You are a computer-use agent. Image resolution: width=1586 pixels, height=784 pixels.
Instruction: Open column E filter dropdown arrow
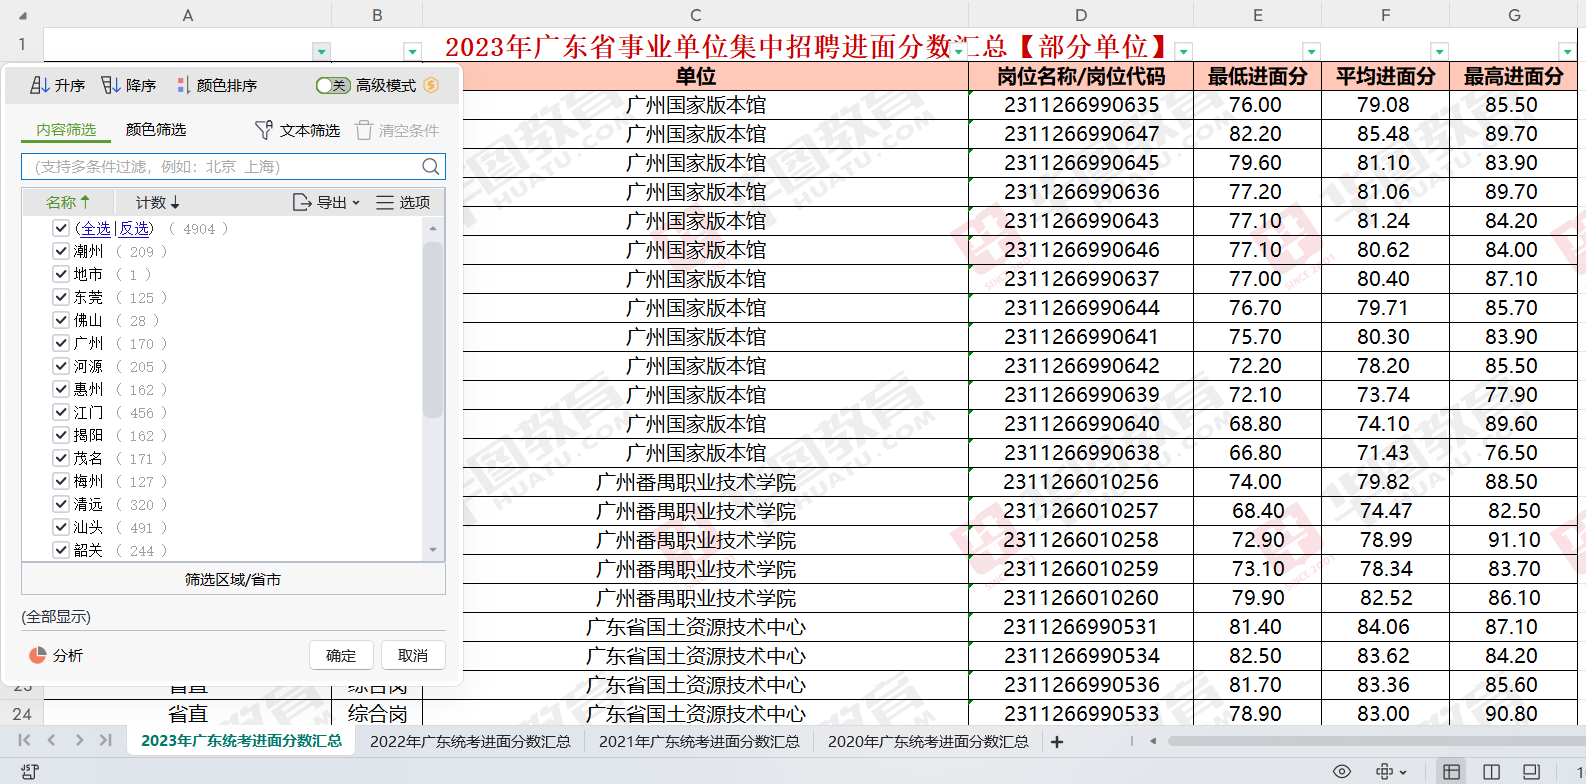[1311, 51]
